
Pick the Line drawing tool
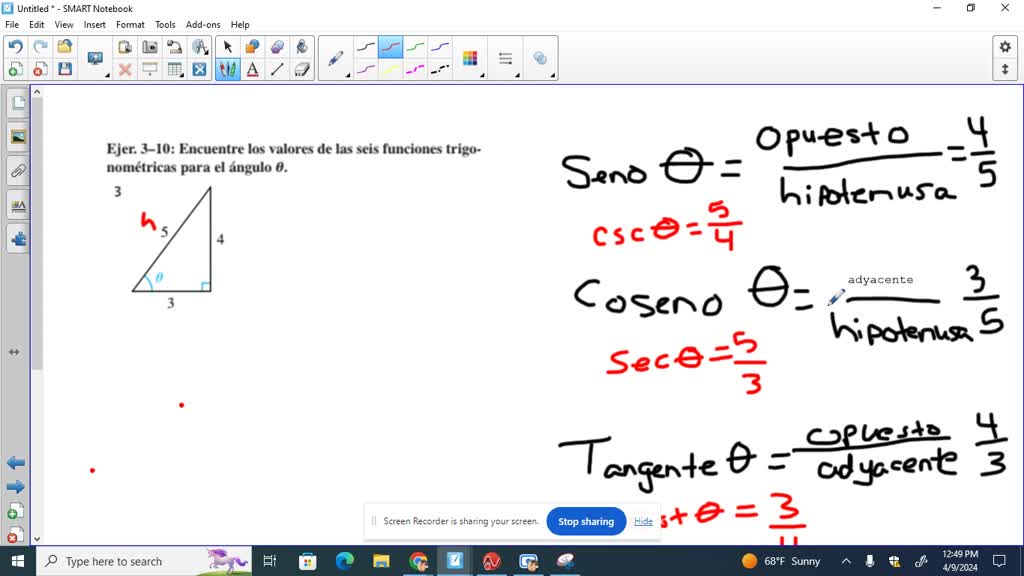coord(278,69)
